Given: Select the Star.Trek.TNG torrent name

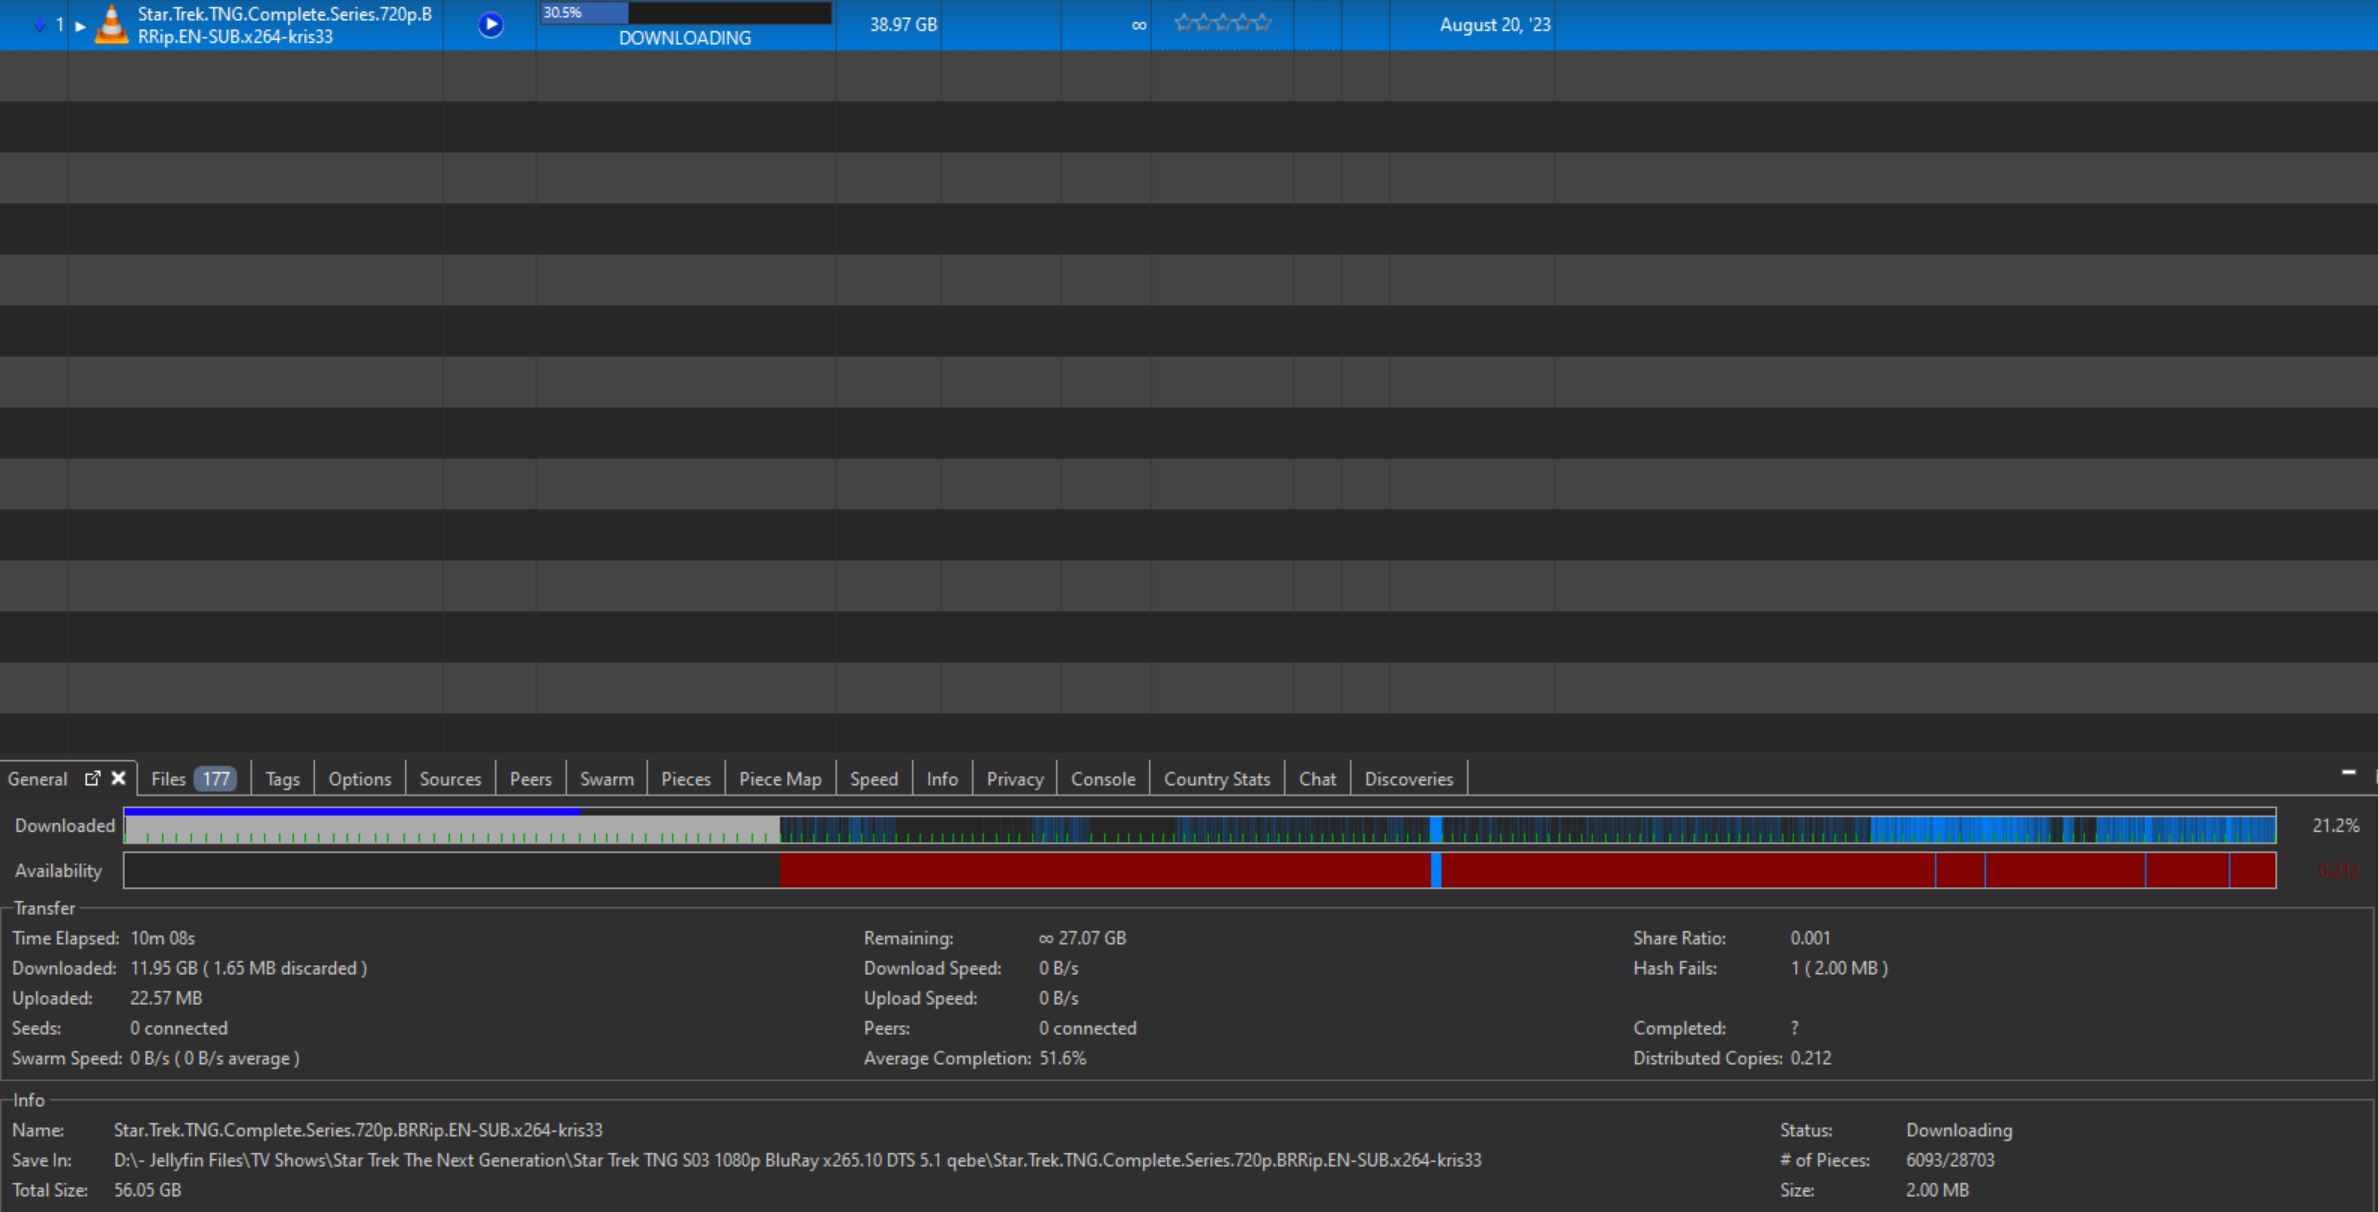Looking at the screenshot, I should click(x=285, y=25).
